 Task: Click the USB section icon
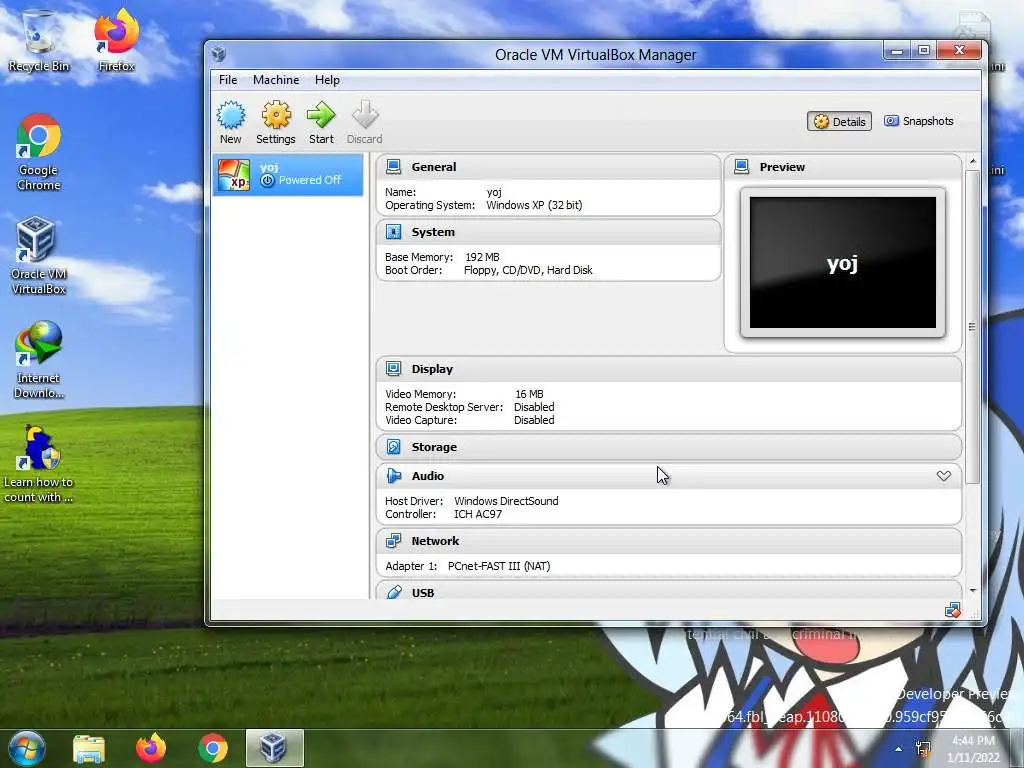pos(394,592)
